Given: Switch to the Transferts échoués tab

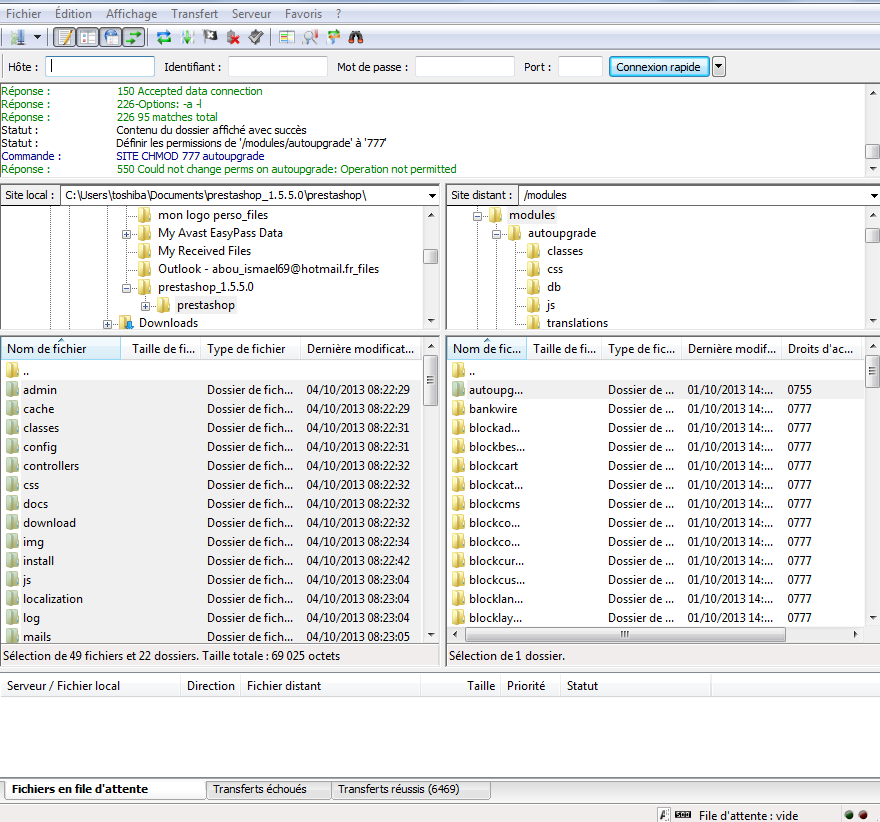Looking at the screenshot, I should [260, 789].
